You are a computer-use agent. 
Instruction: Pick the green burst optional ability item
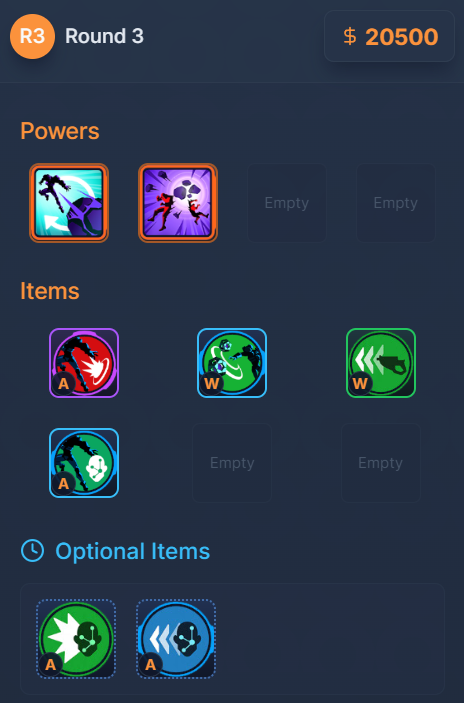click(76, 639)
